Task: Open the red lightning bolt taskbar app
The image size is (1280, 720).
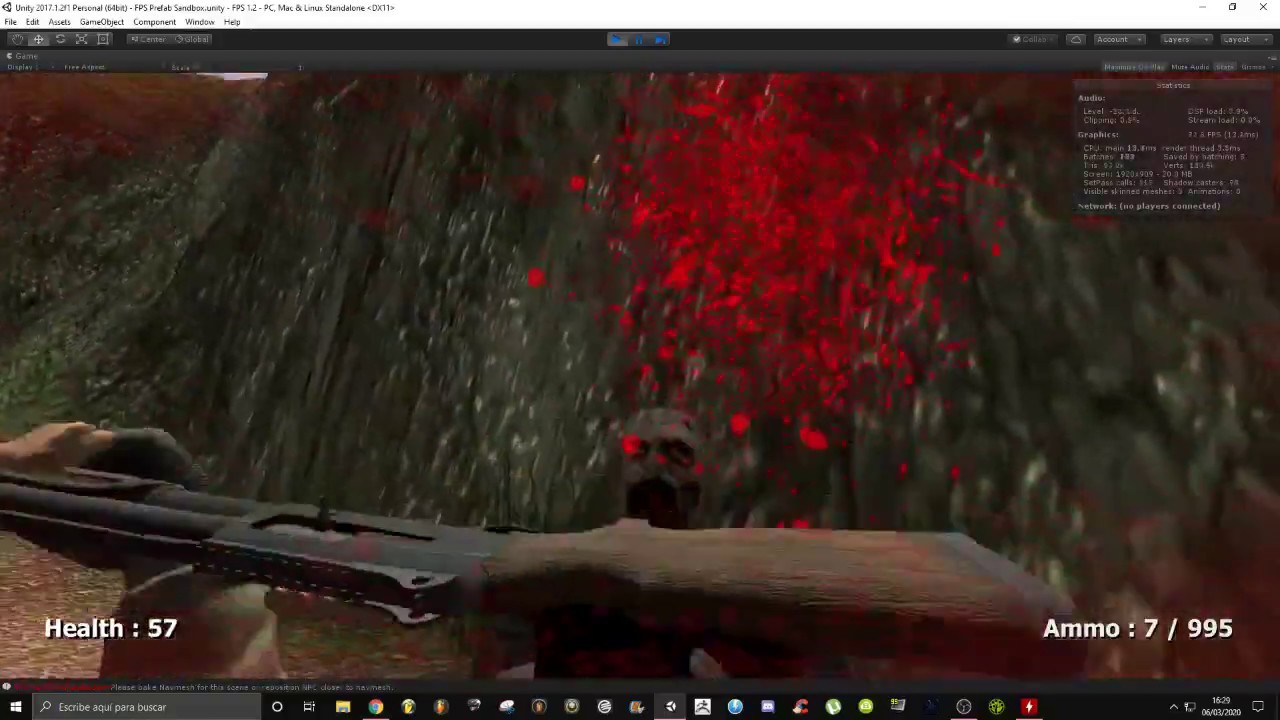Action: [x=1028, y=707]
